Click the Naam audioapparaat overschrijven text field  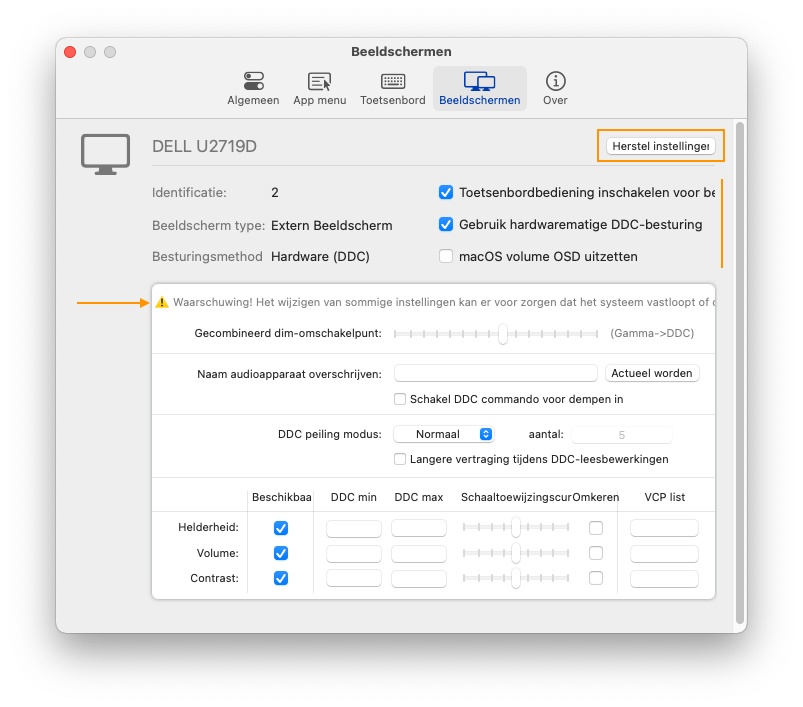pos(495,372)
